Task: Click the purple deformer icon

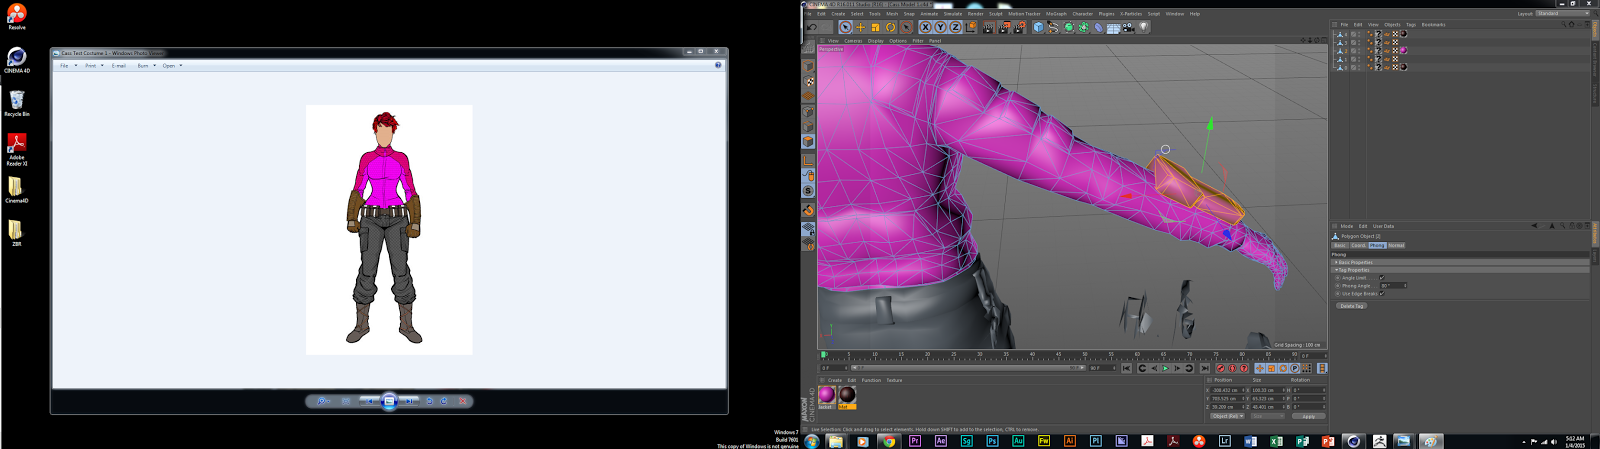Action: [1099, 27]
